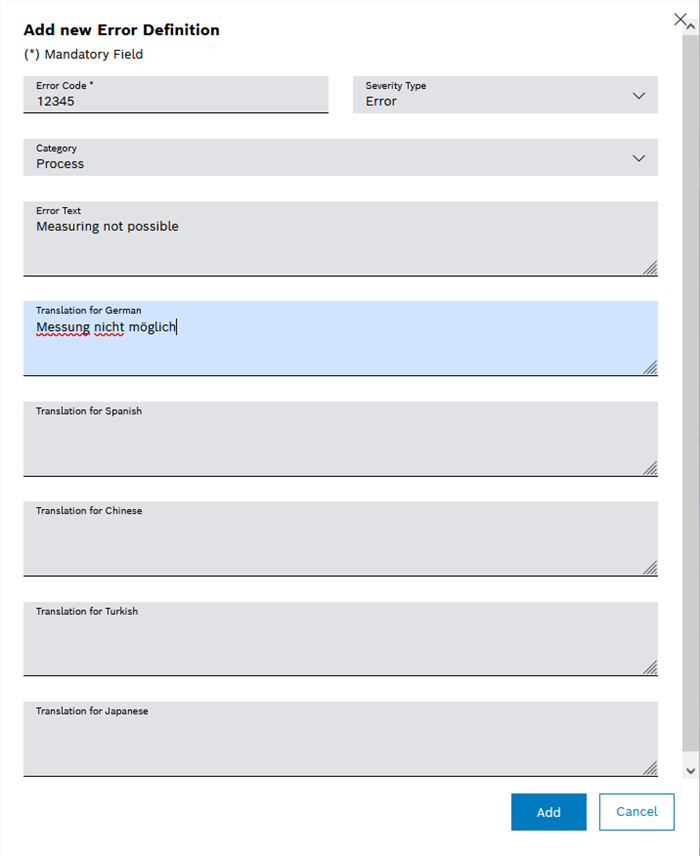Click the Translation for Turkish text area
The height and width of the screenshot is (856, 700).
pyautogui.click(x=340, y=638)
